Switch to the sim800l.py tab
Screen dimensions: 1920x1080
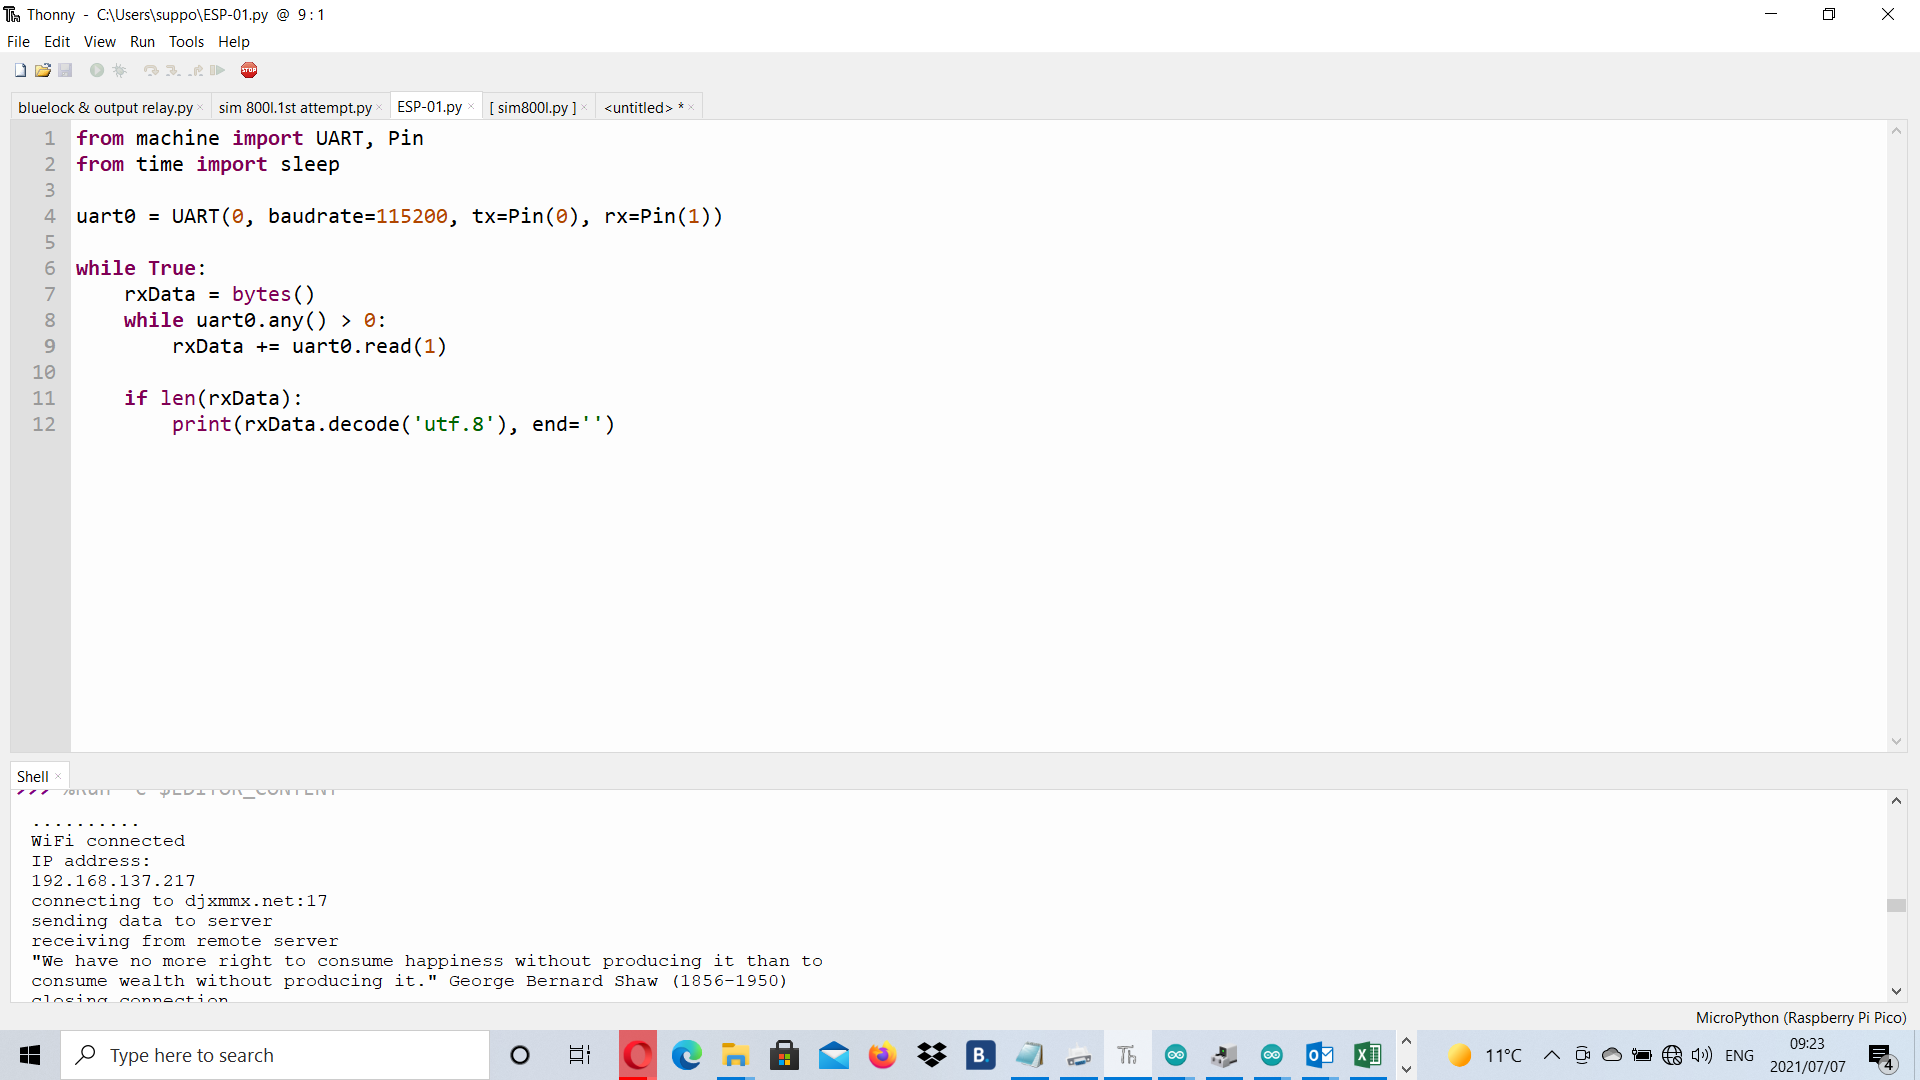(533, 107)
